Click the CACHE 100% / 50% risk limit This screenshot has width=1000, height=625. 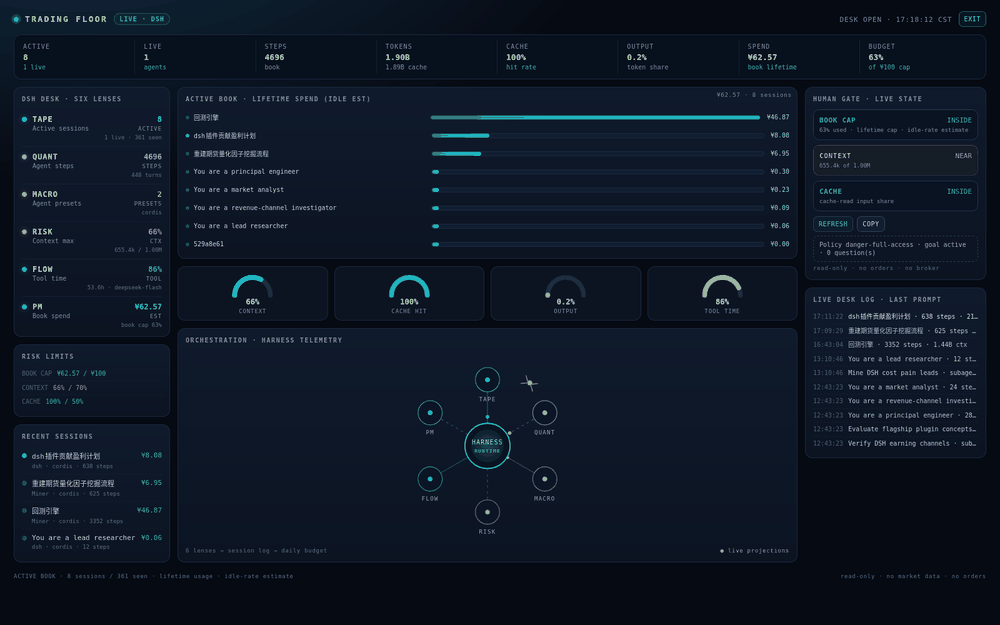92,401
